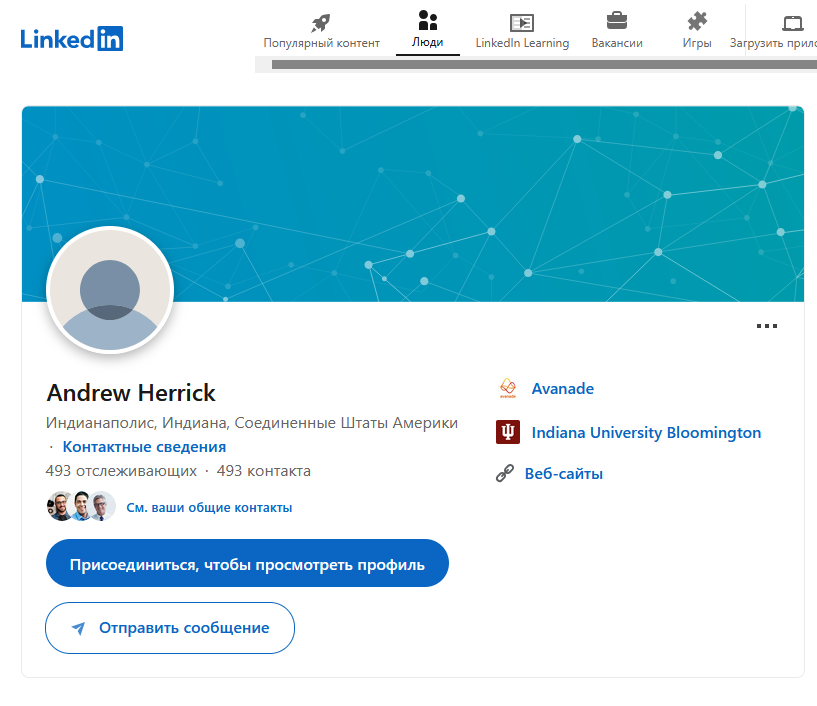Open Игры puzzle piece icon
Screen dimensions: 817x706
tap(697, 21)
